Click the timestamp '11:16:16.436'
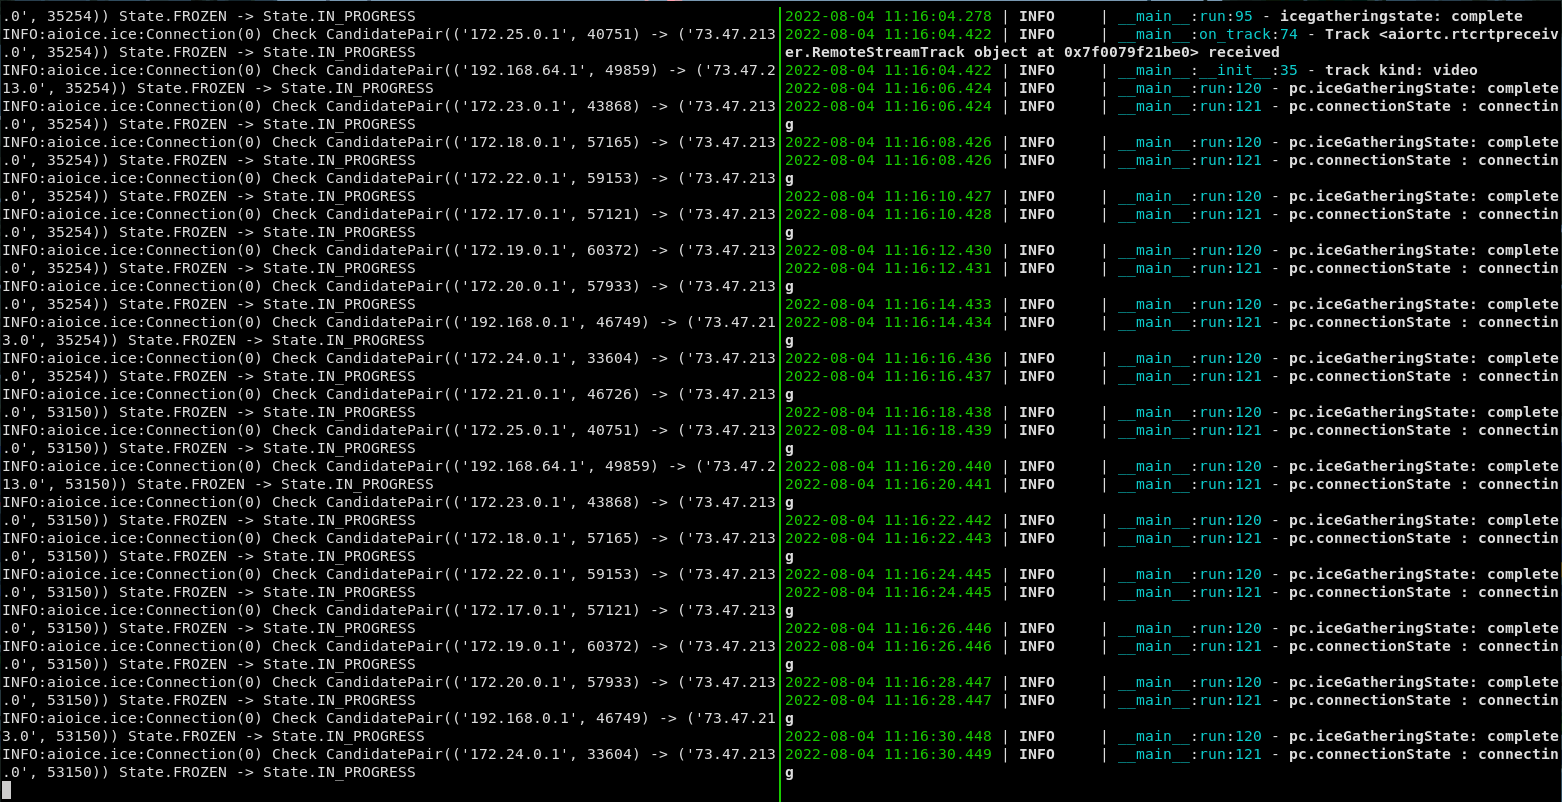This screenshot has width=1562, height=802. (938, 358)
